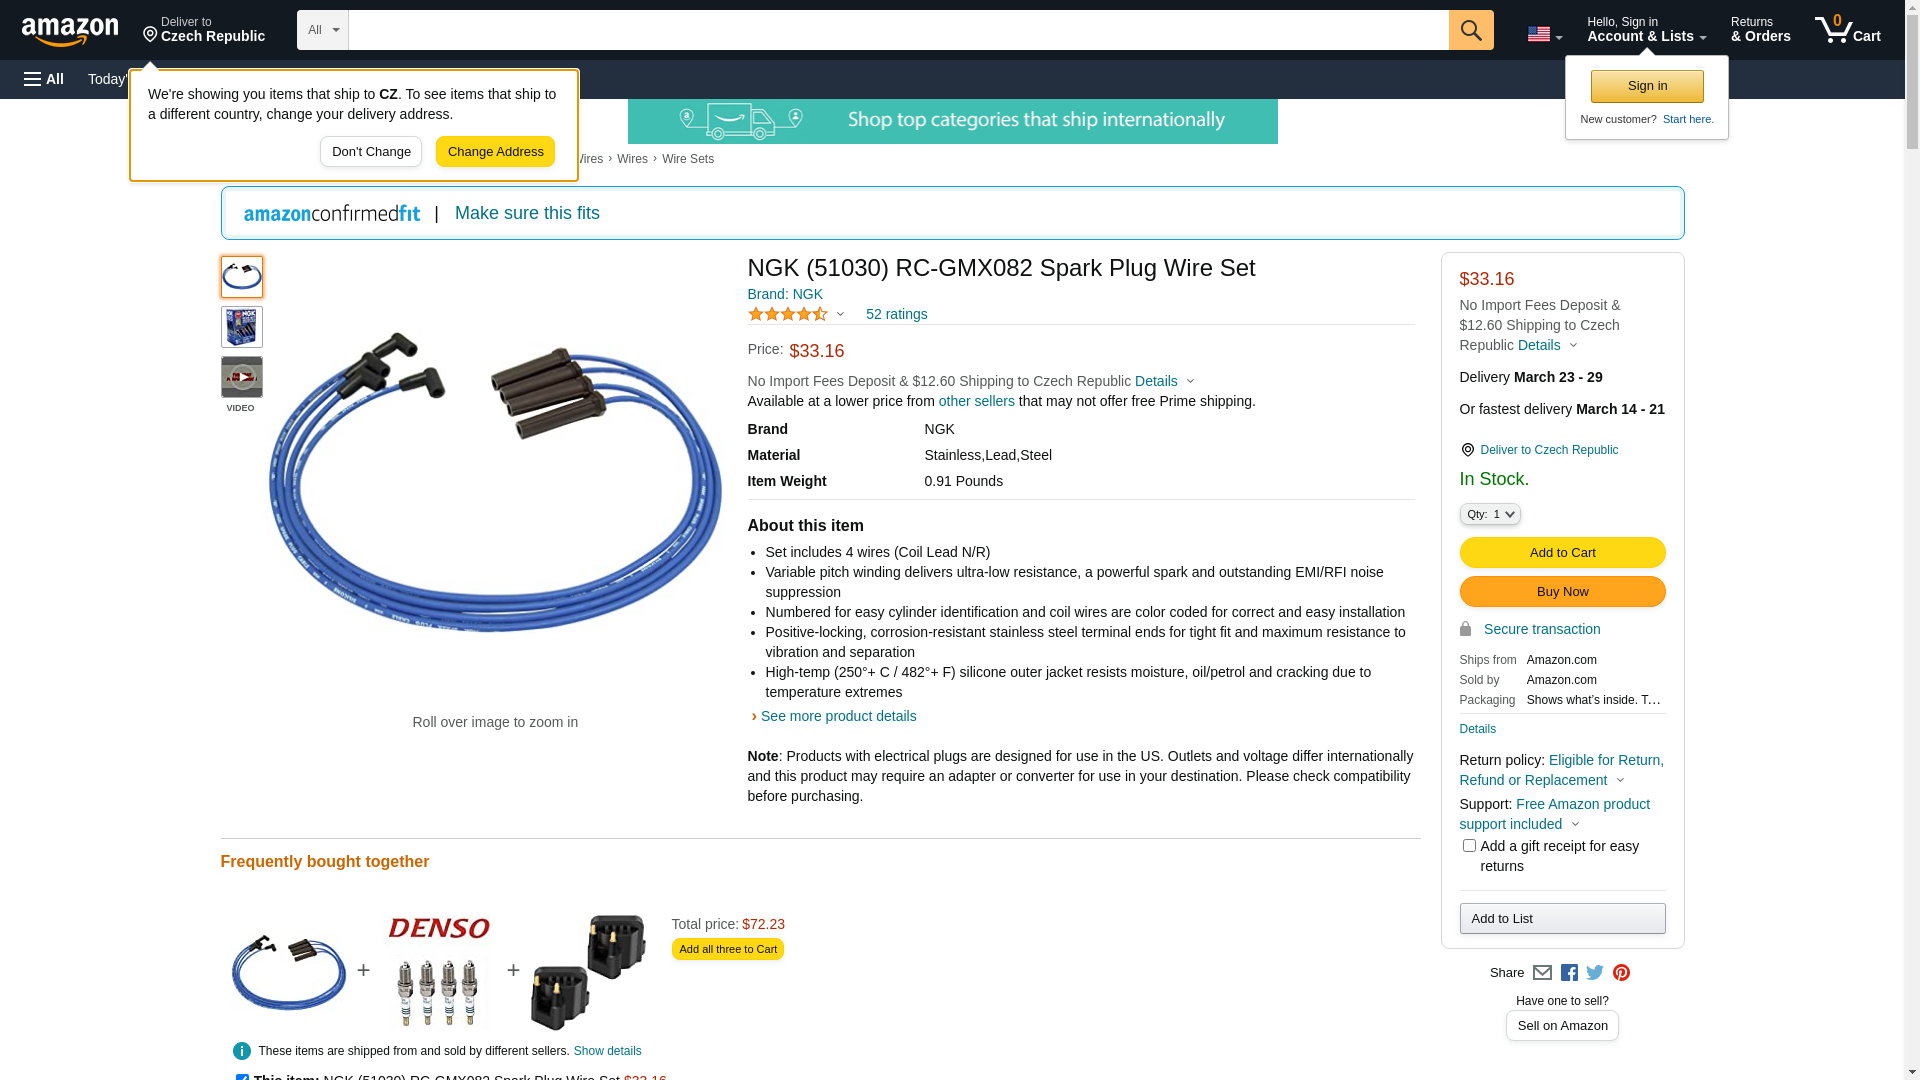Open the US flag language selector
This screenshot has height=1080, width=1920.
(x=1544, y=34)
